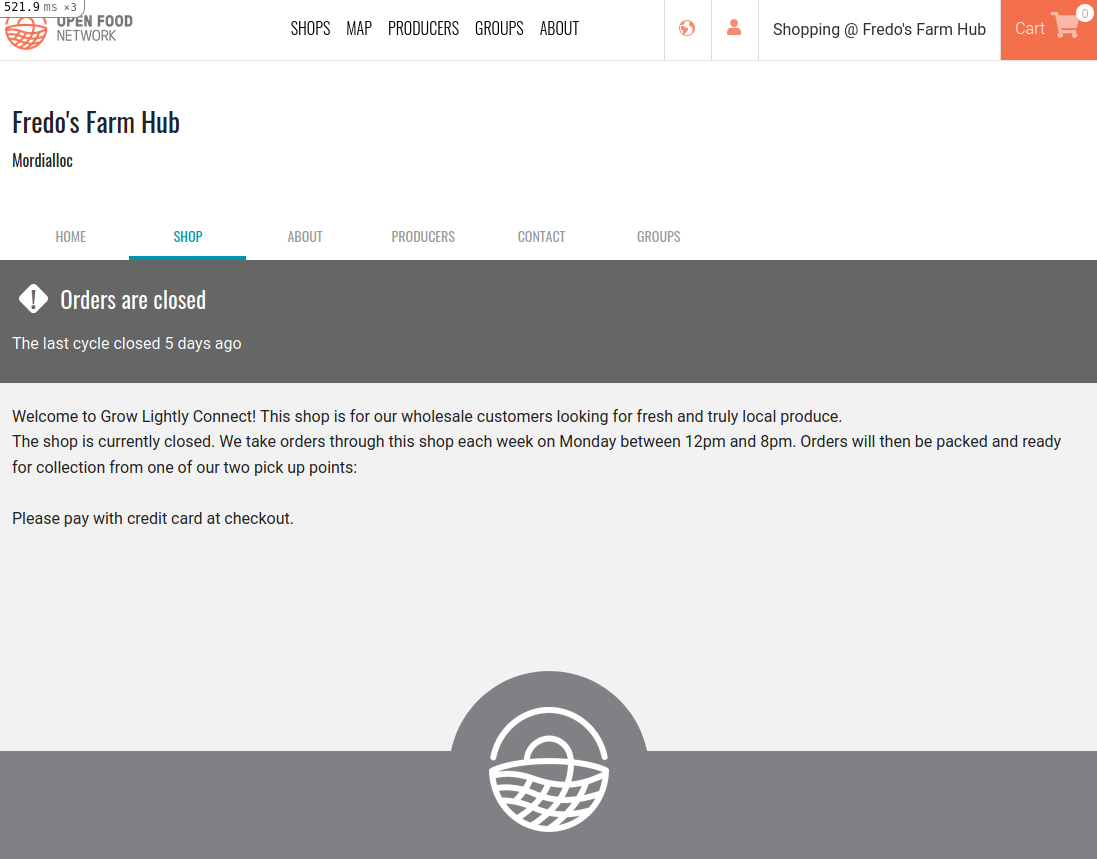
Task: Open the shop PRODUCERS tab
Action: click(x=423, y=236)
